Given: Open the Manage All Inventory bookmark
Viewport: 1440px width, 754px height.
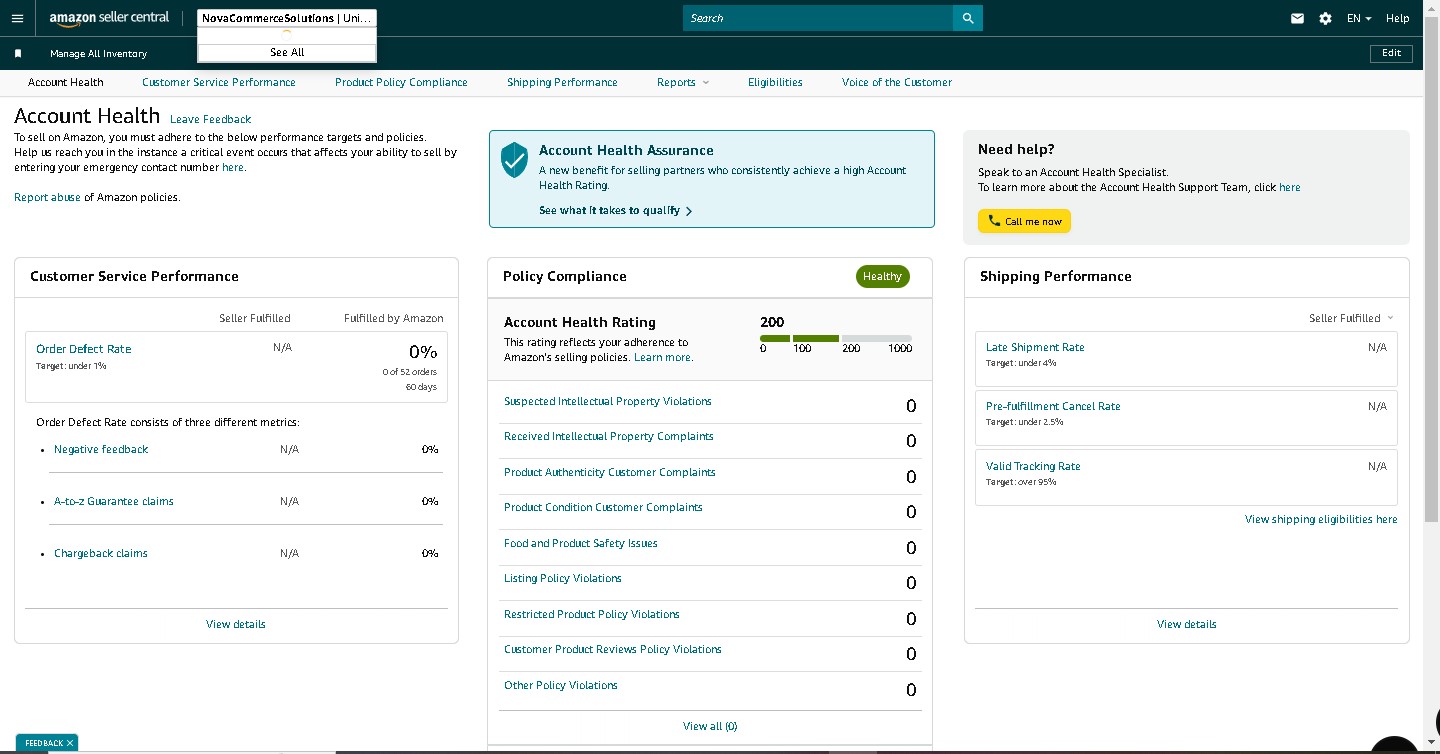Looking at the screenshot, I should (x=98, y=54).
